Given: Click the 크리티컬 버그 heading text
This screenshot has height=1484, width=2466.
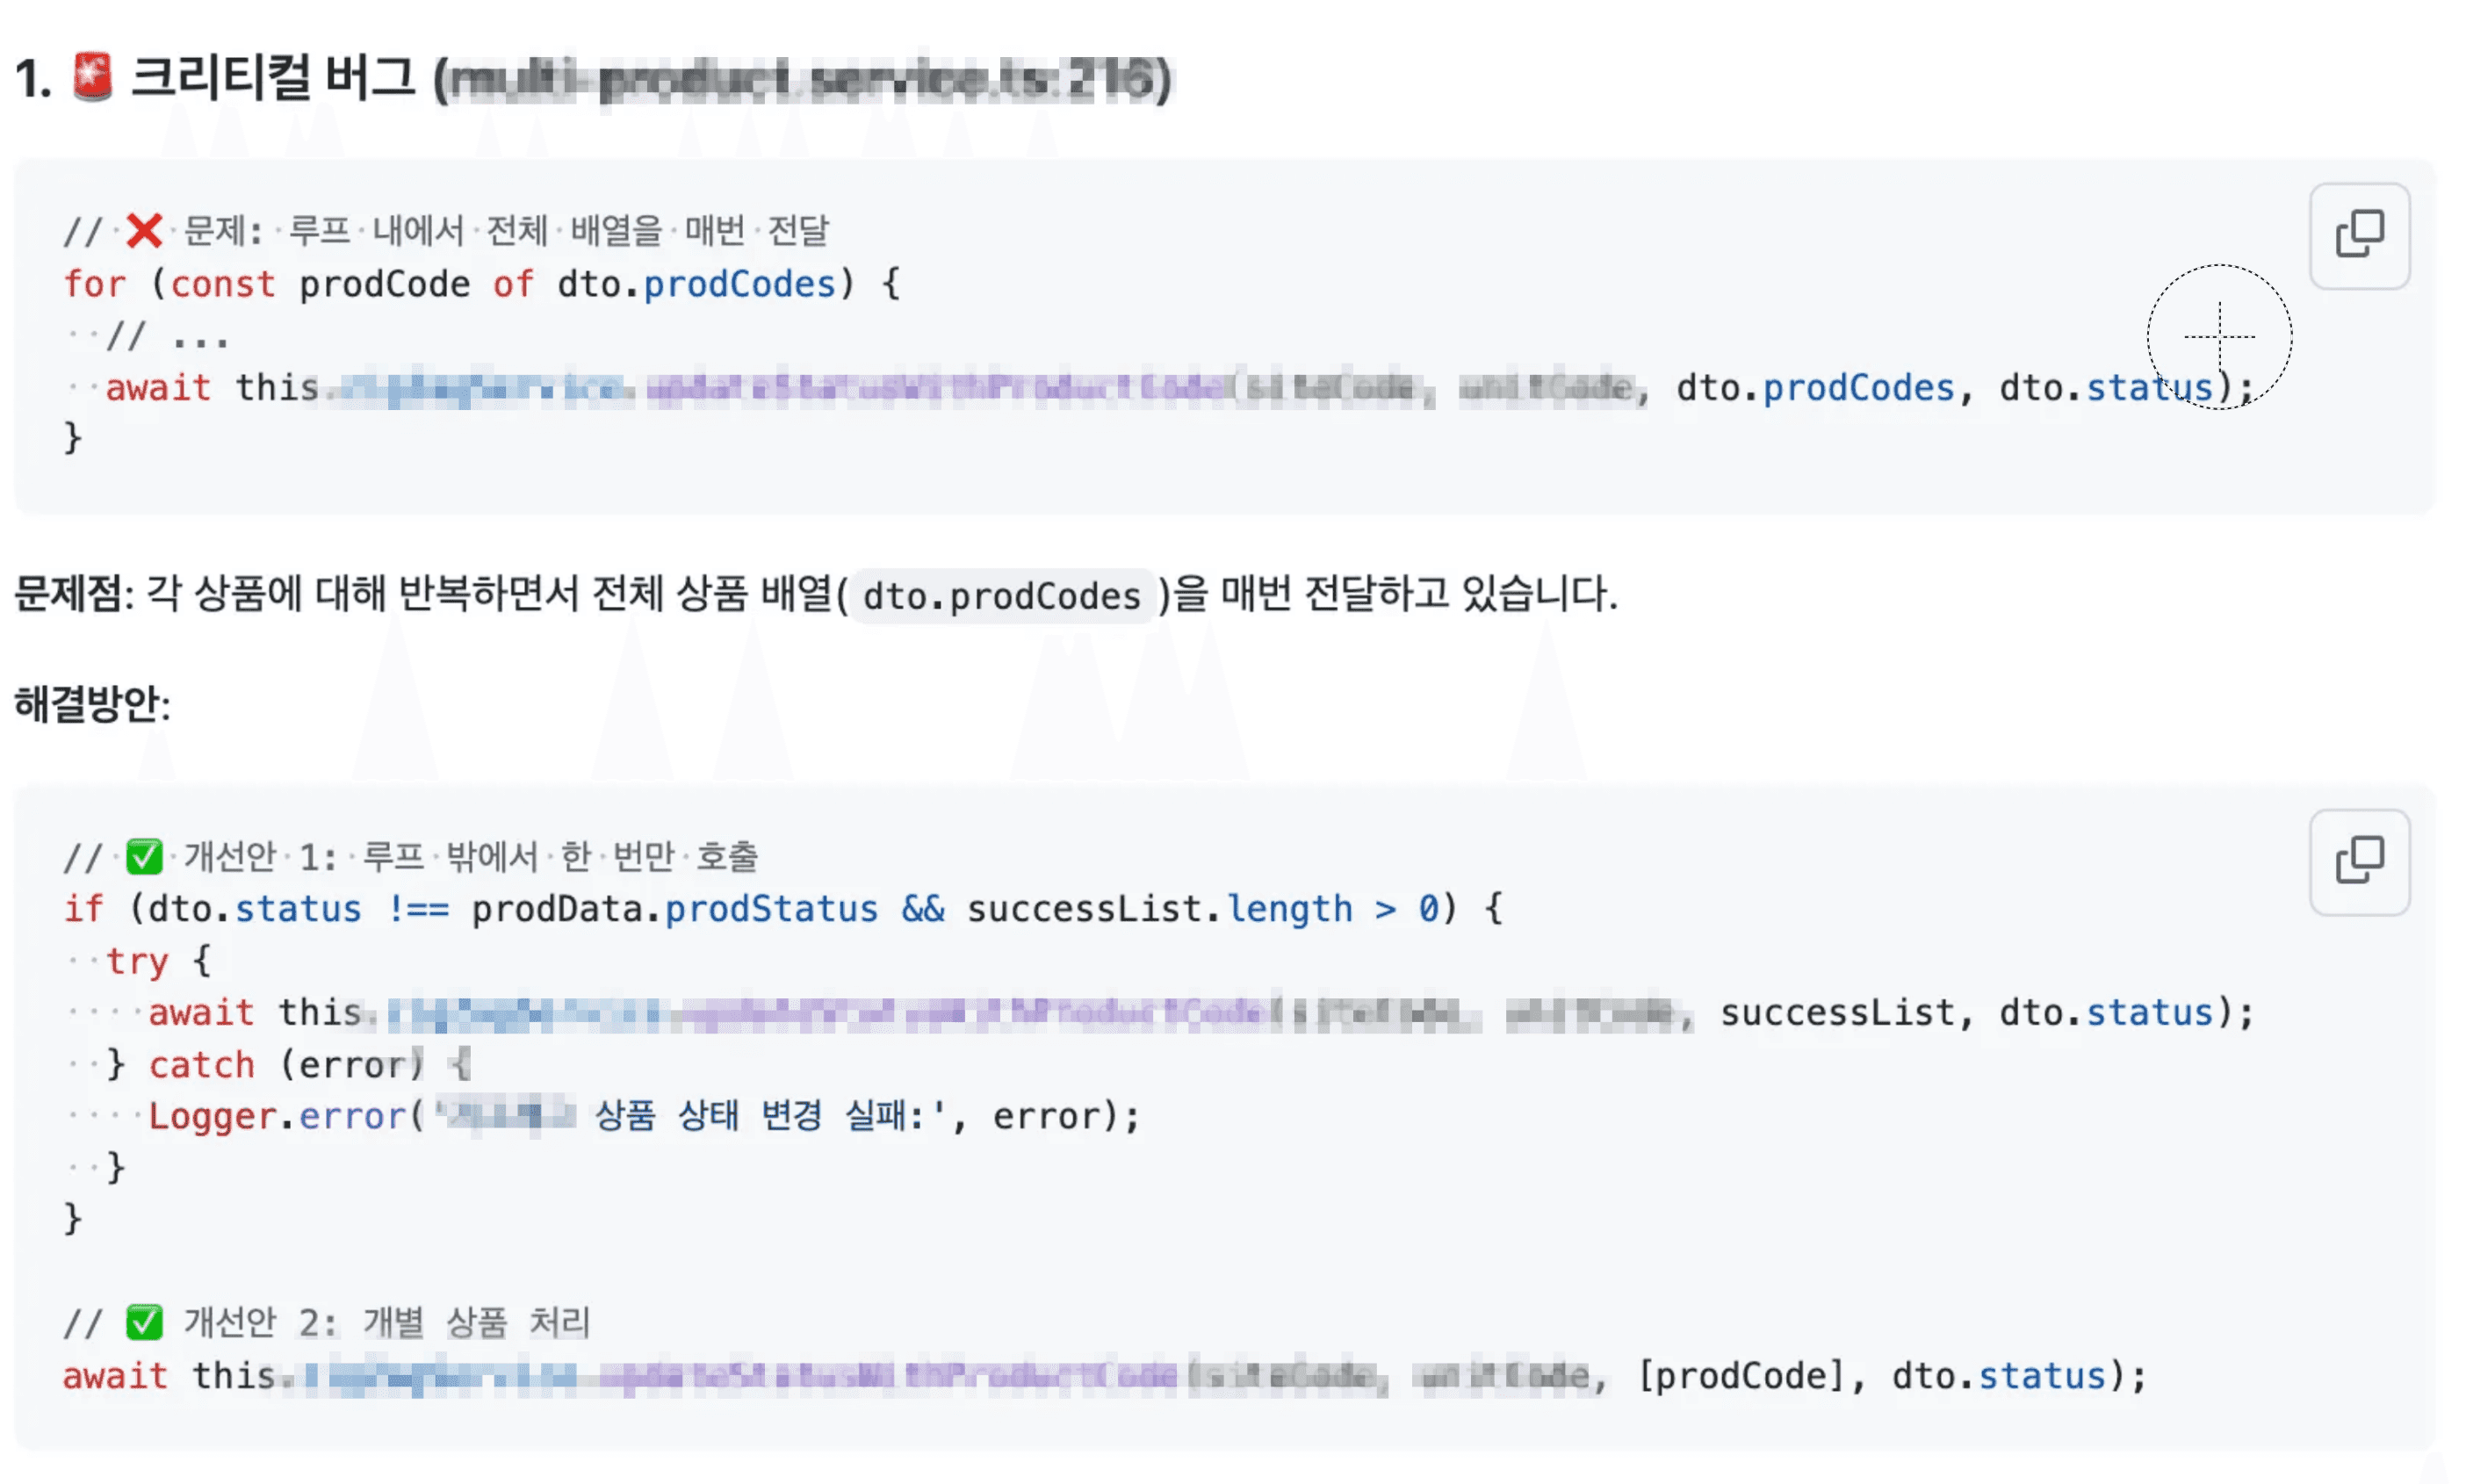Looking at the screenshot, I should [272, 77].
